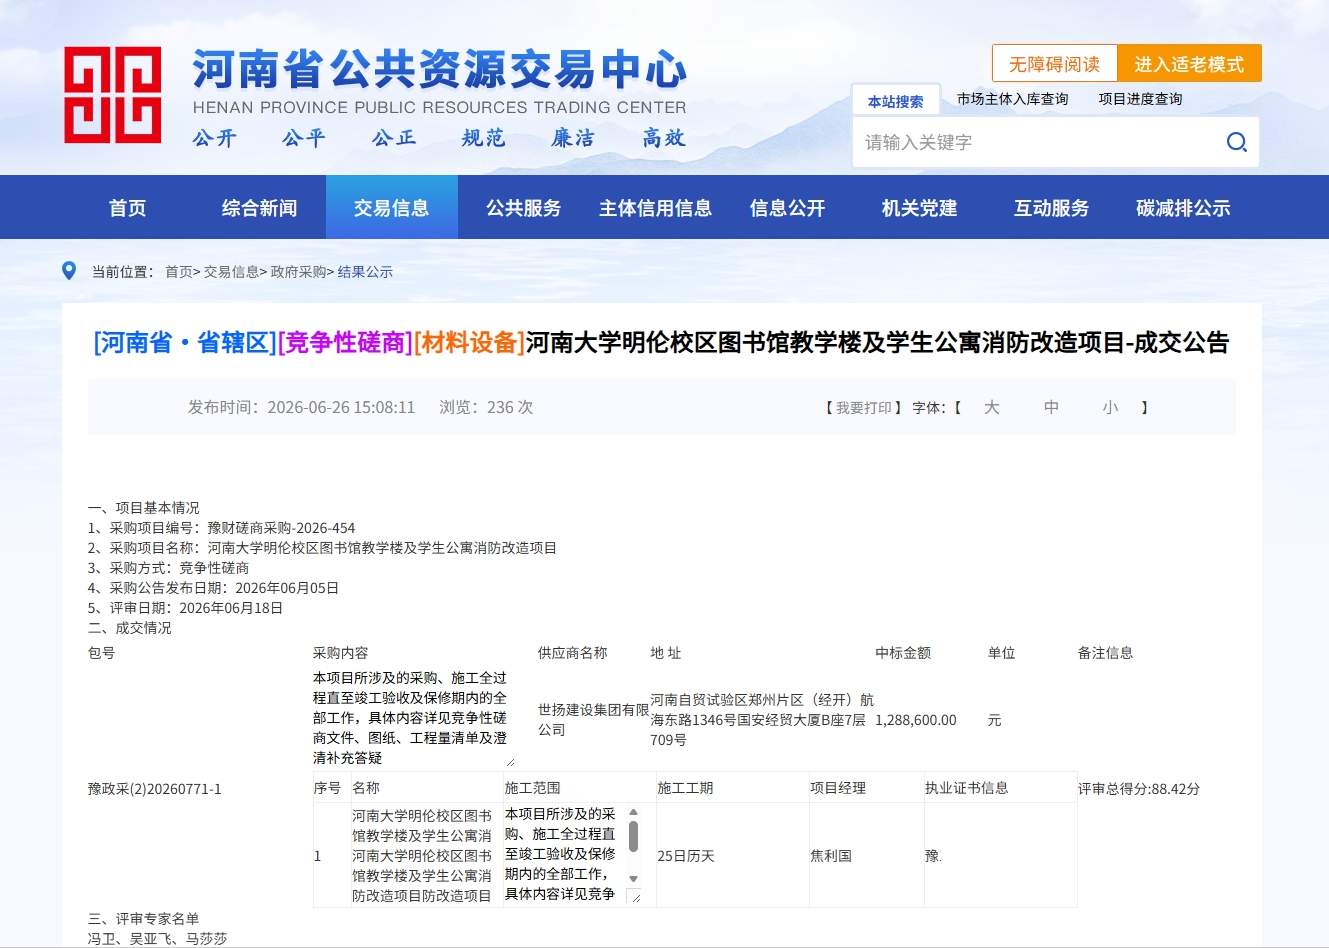Viewport: 1329px width, 948px height.
Task: Open the 公共服务 nav menu item
Action: (x=524, y=208)
